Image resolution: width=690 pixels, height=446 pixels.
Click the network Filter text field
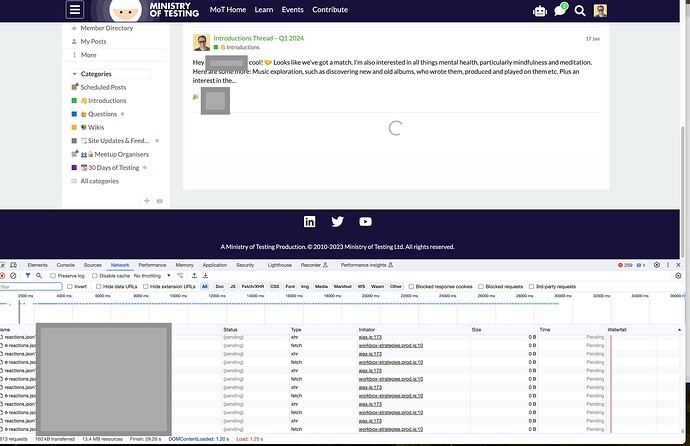tap(31, 287)
